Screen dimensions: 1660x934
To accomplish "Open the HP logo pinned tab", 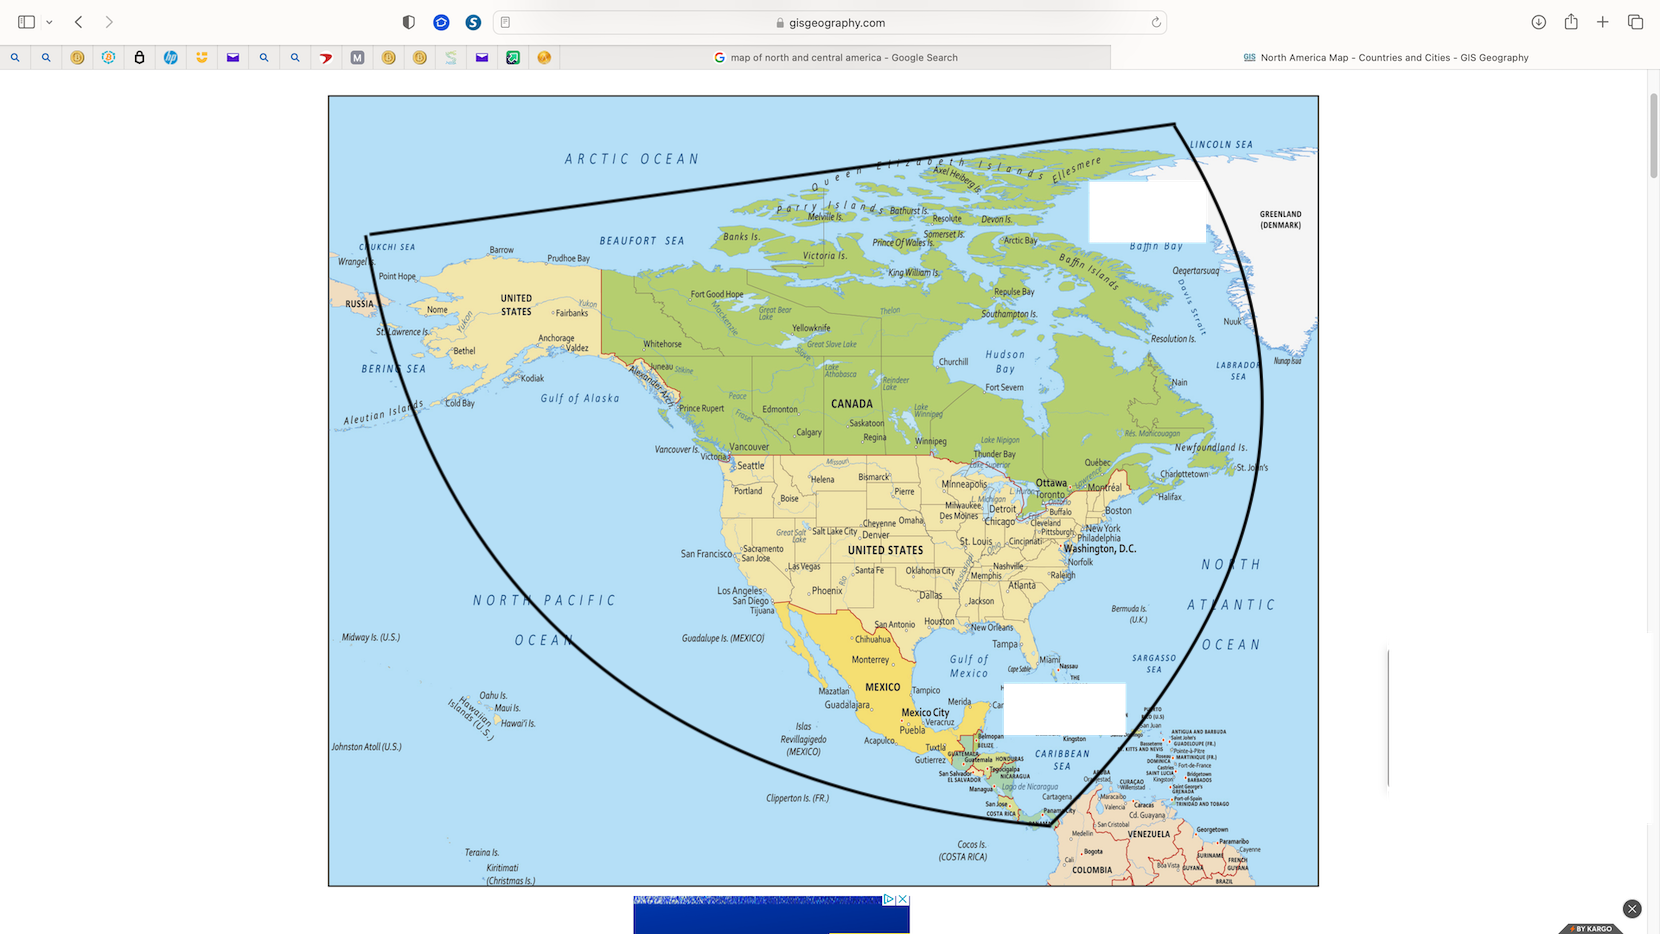I will pyautogui.click(x=171, y=58).
